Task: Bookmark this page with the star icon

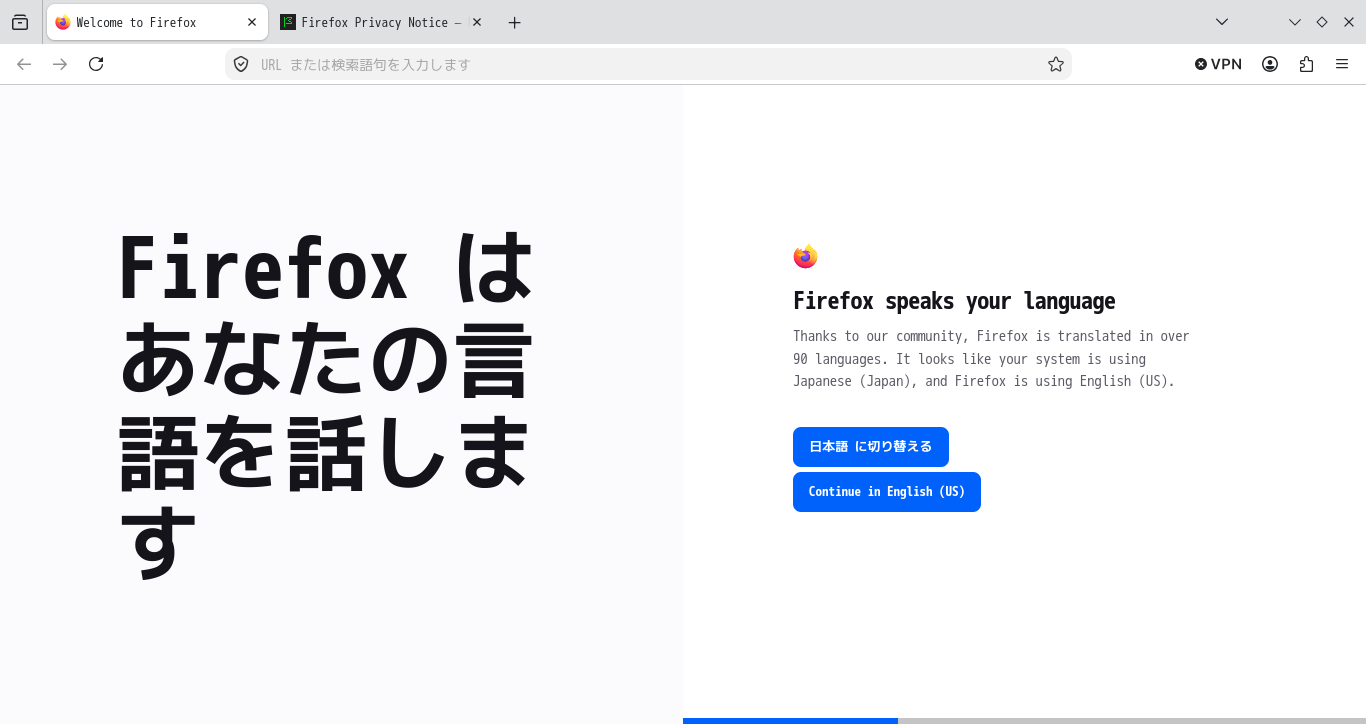Action: tap(1056, 64)
